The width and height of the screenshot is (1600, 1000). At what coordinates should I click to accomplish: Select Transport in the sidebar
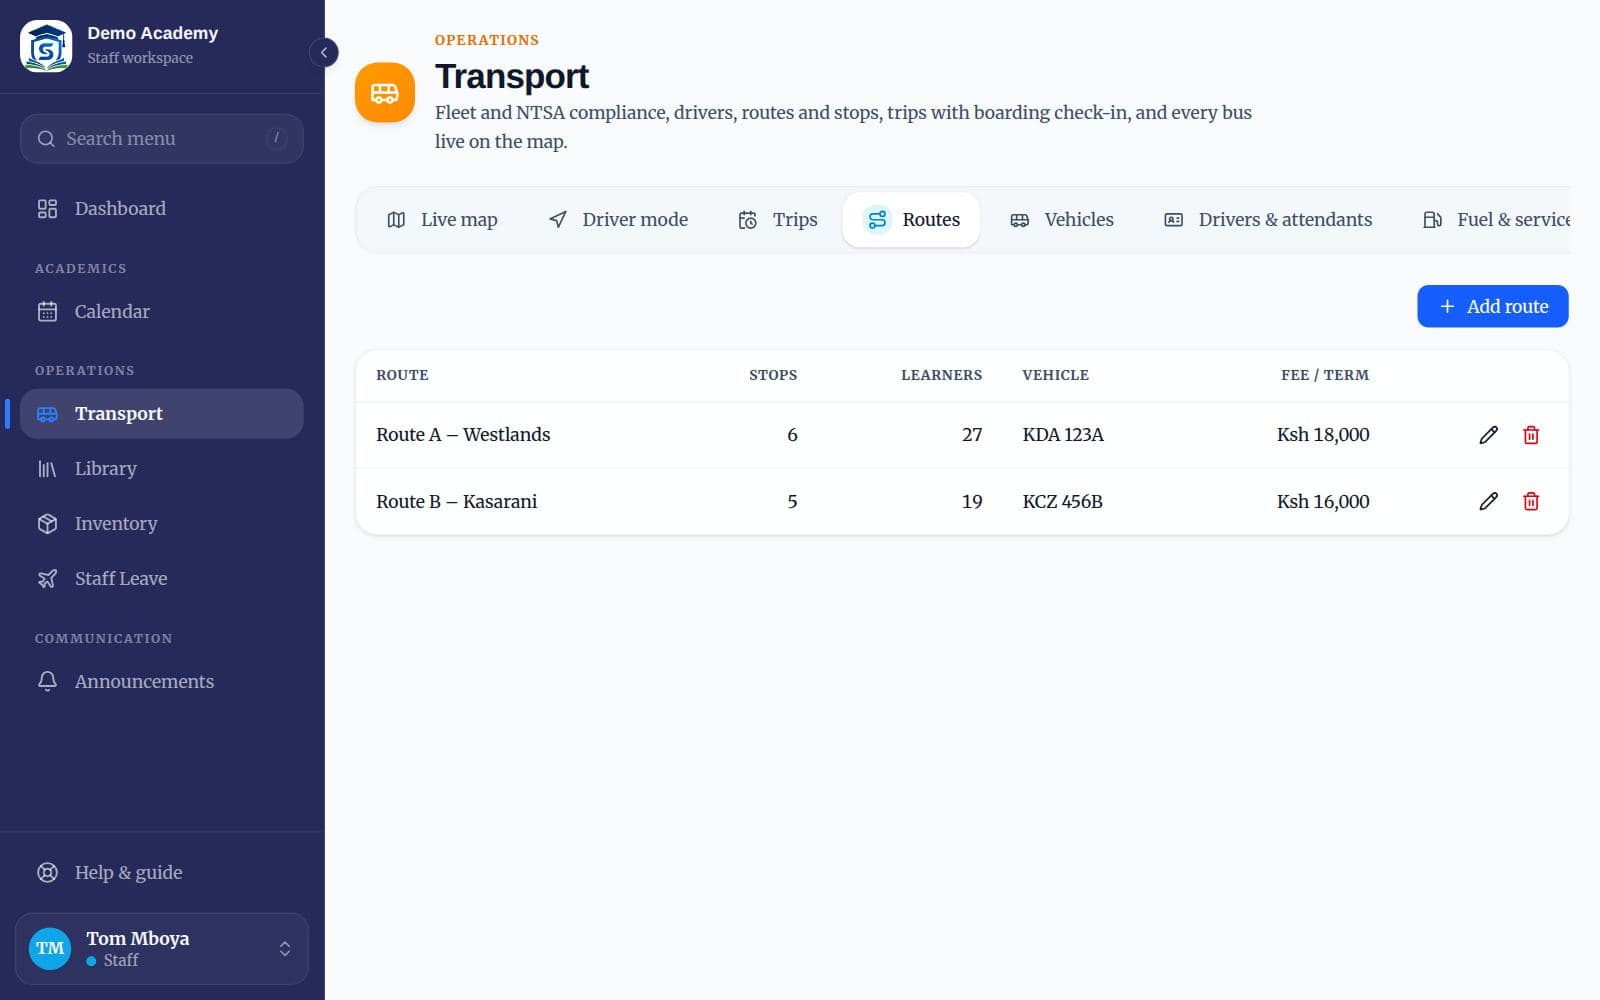pos(161,413)
